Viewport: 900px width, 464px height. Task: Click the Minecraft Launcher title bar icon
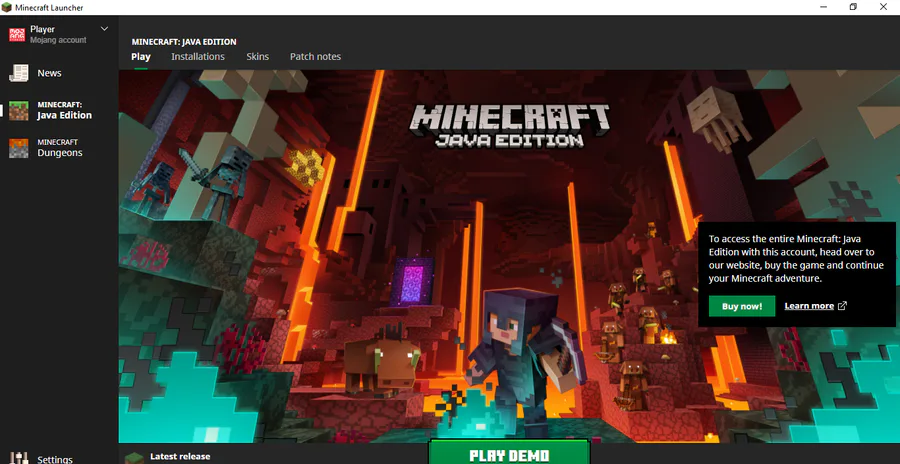coord(6,7)
